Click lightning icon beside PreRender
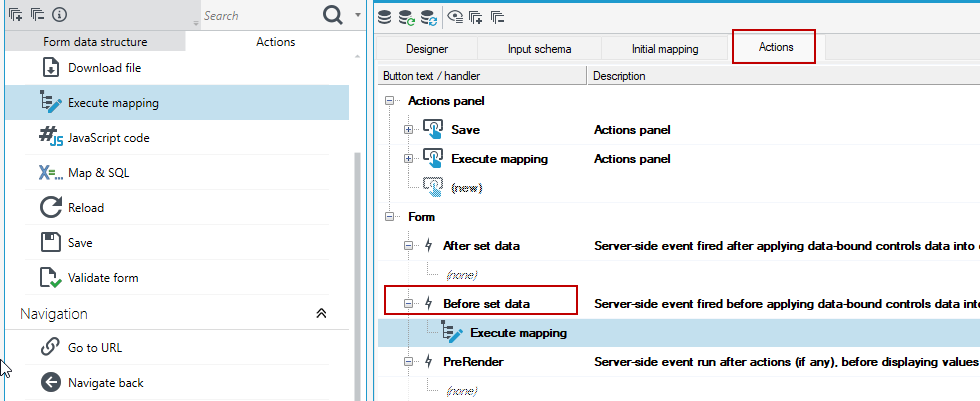 (429, 362)
